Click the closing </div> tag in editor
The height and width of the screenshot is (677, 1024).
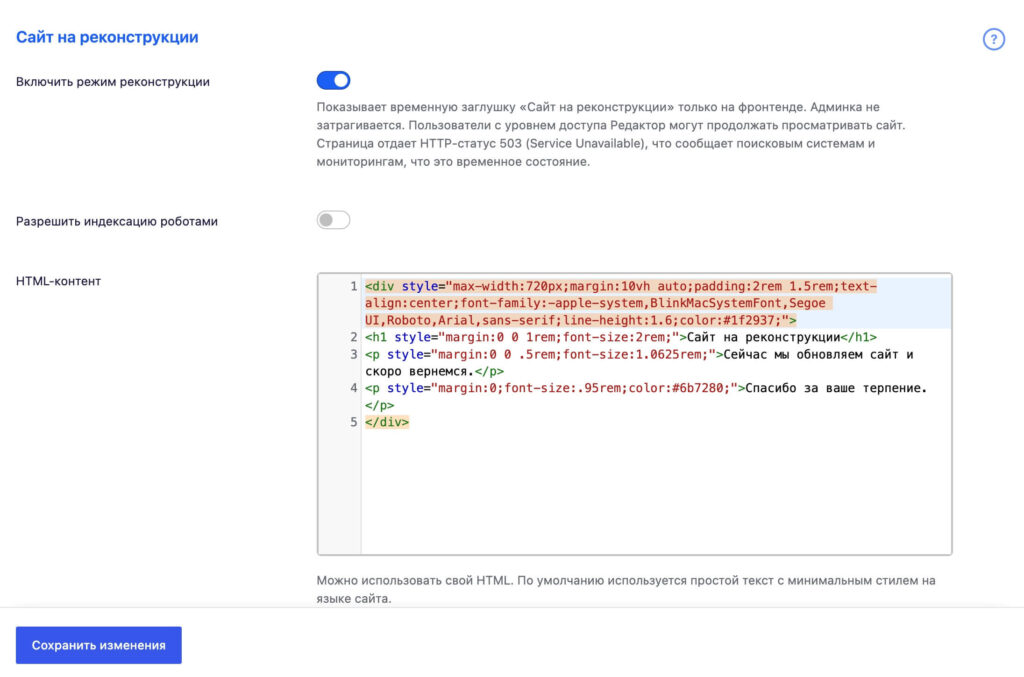387,422
